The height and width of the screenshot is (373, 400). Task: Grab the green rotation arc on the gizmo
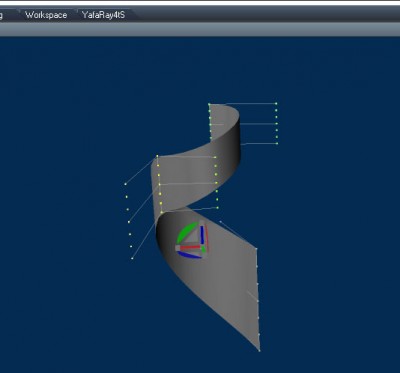pyautogui.click(x=187, y=231)
